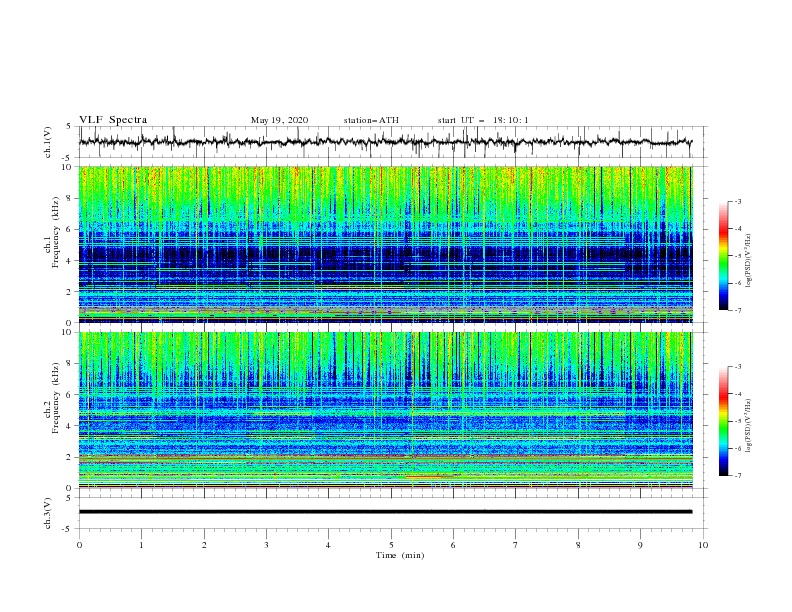Click the 'VLF Spectra' title text
Image resolution: width=792 pixels, height=612 pixels.
pos(113,120)
